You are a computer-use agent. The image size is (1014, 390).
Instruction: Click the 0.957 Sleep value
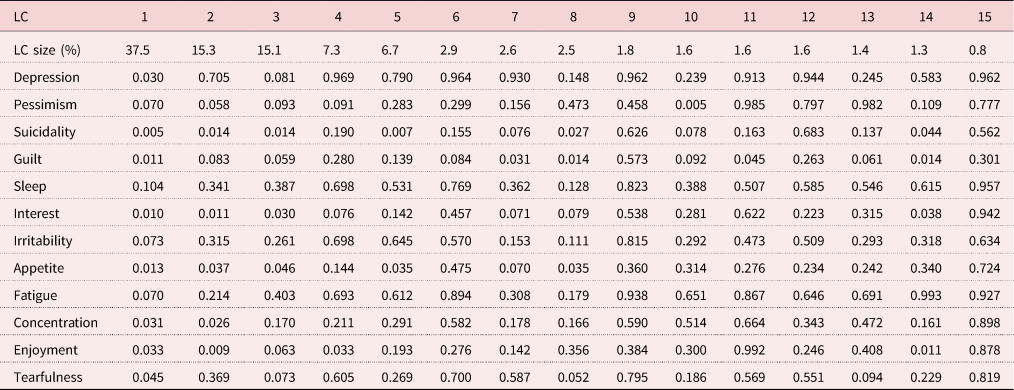[x=984, y=186]
